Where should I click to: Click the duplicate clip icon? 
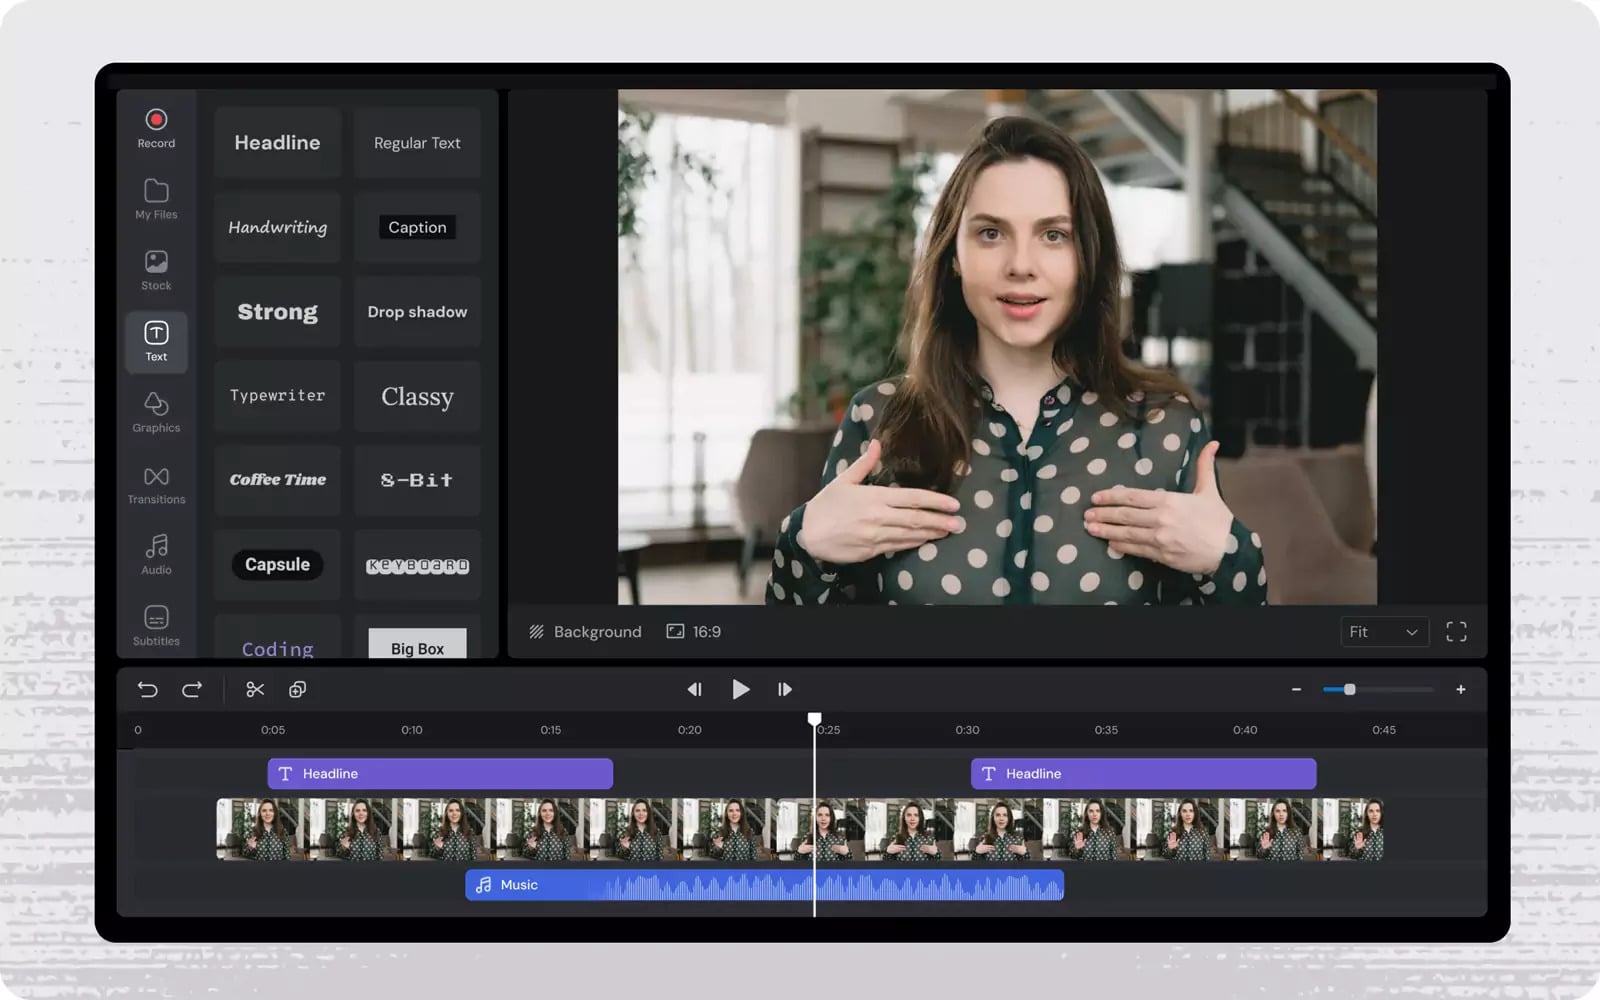[x=297, y=689]
